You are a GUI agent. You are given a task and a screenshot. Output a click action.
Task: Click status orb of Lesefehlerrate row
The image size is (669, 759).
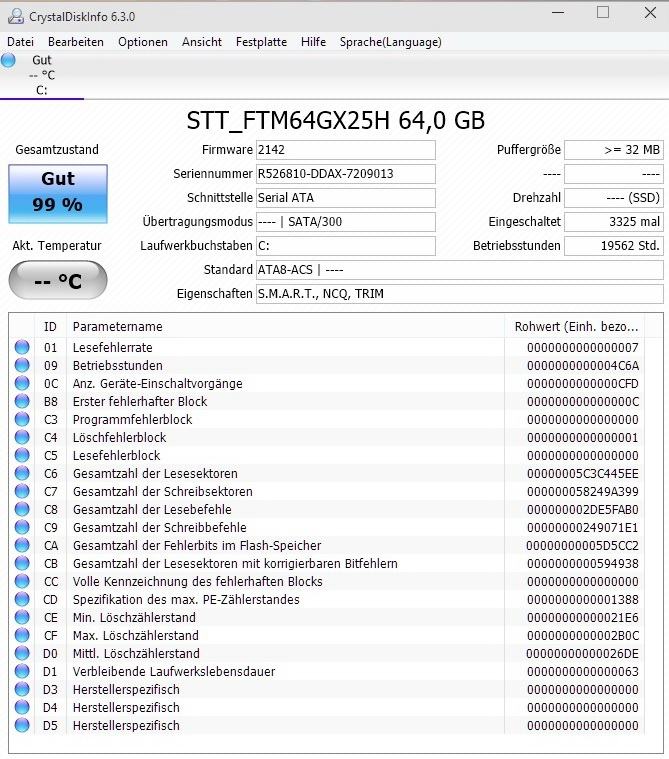click(x=22, y=347)
